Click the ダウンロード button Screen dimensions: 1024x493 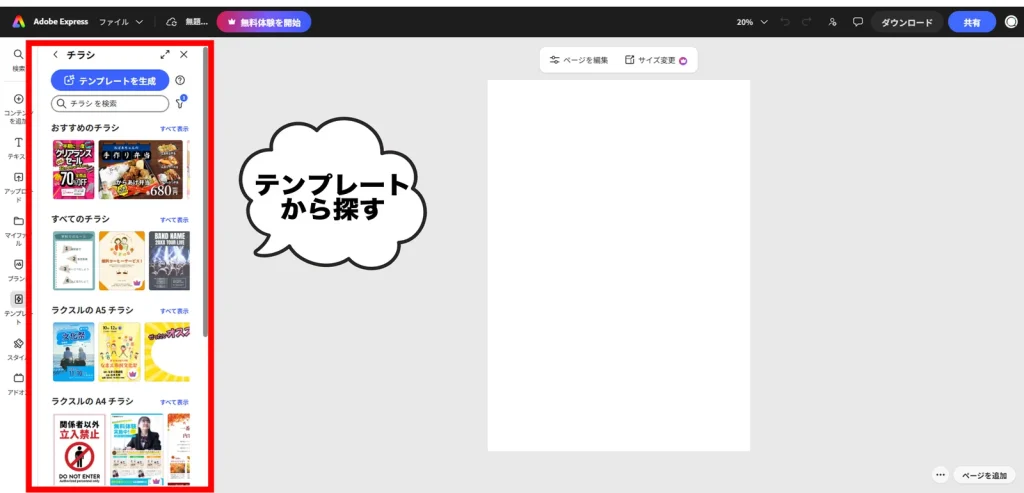tap(907, 22)
